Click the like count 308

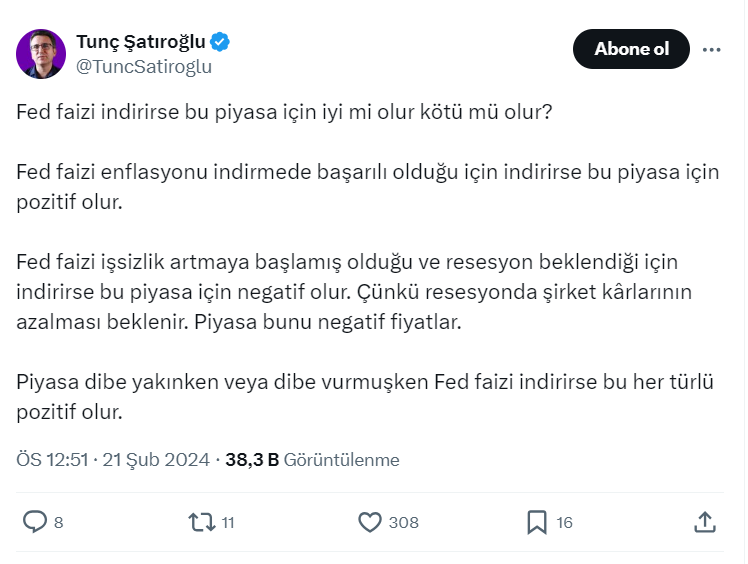[x=404, y=522]
